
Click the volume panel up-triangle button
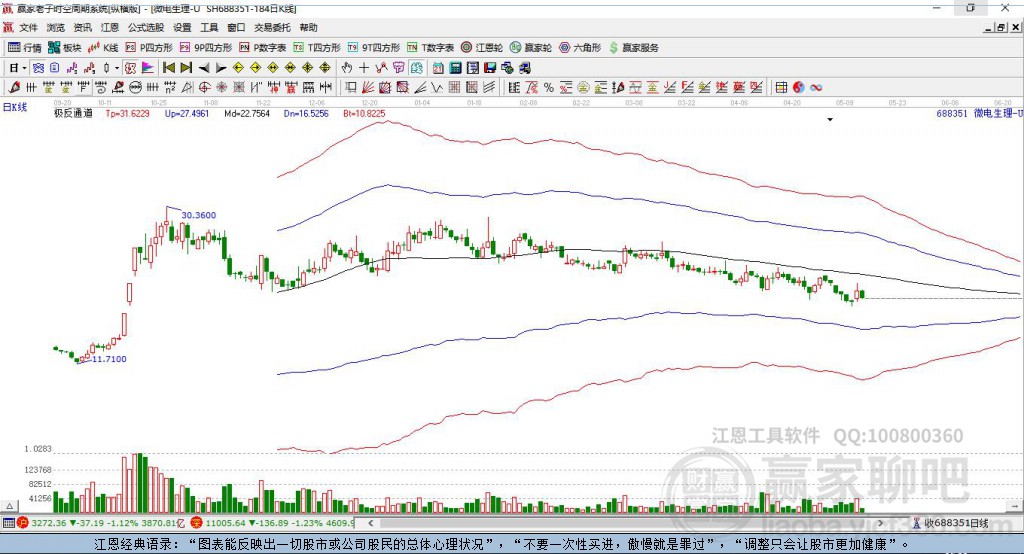pos(9,506)
